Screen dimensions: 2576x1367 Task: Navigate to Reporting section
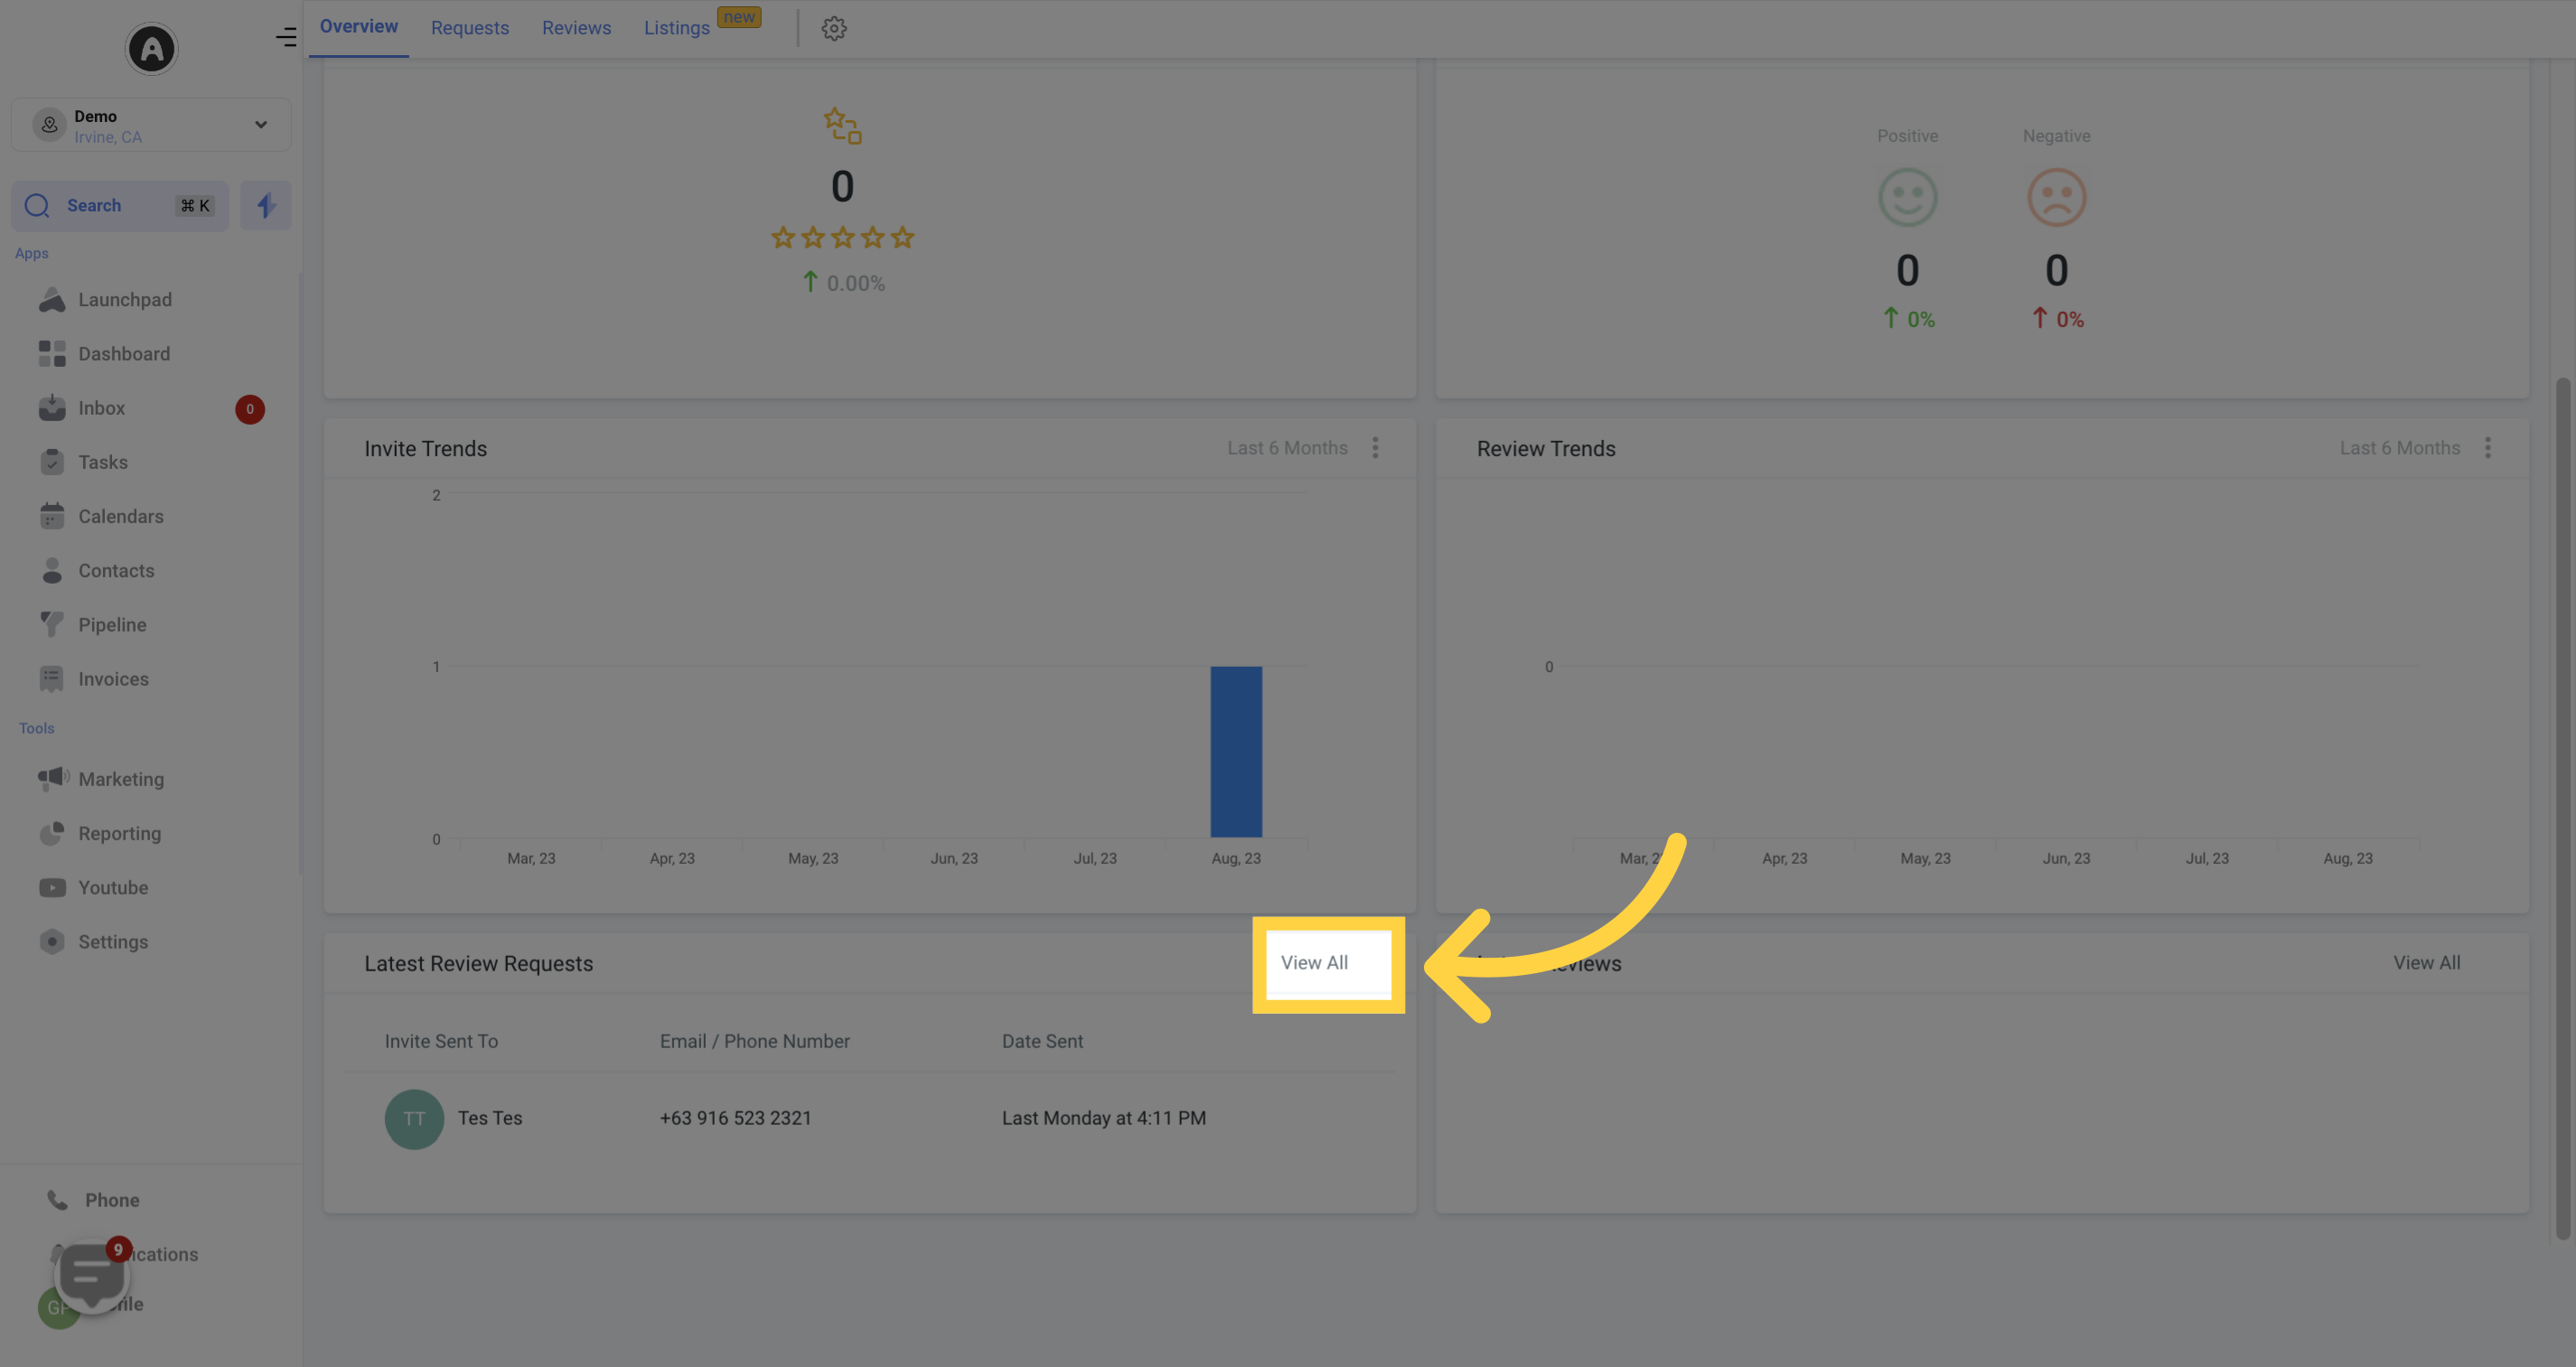(119, 834)
